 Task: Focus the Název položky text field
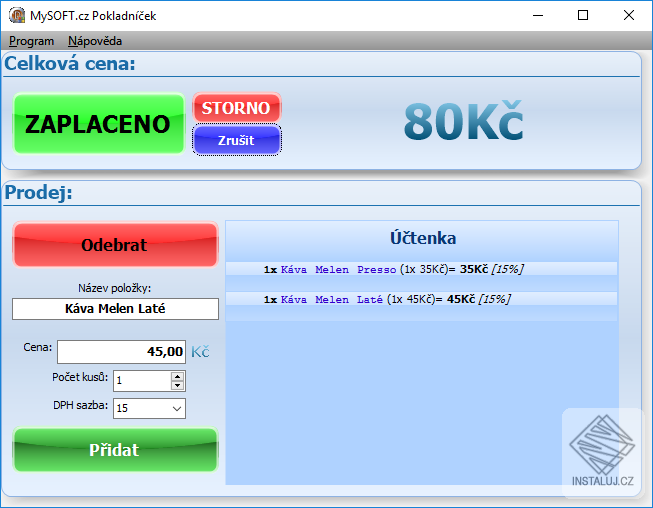point(115,309)
